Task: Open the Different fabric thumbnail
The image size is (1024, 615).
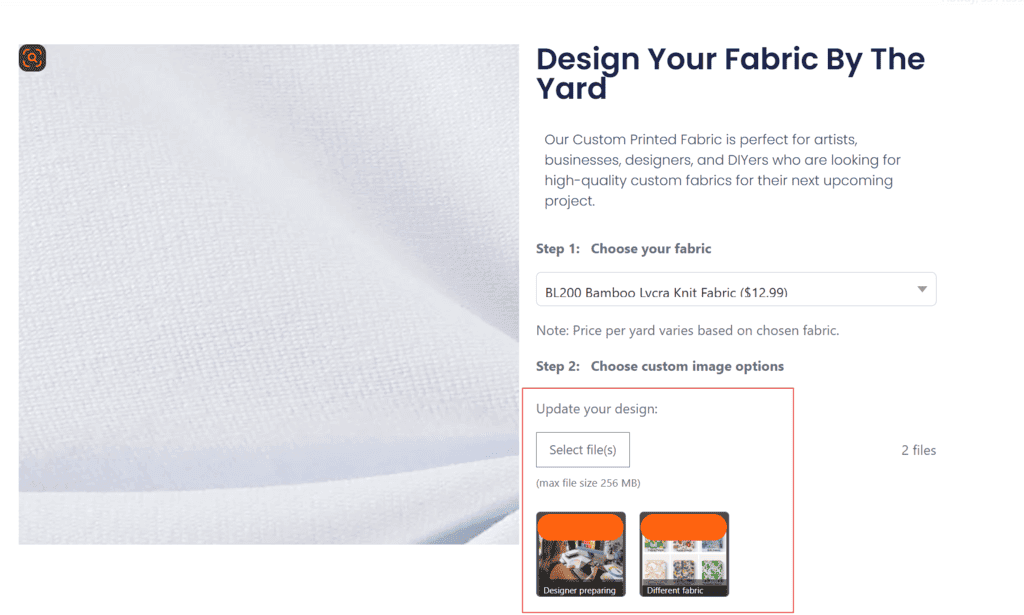Action: click(684, 554)
